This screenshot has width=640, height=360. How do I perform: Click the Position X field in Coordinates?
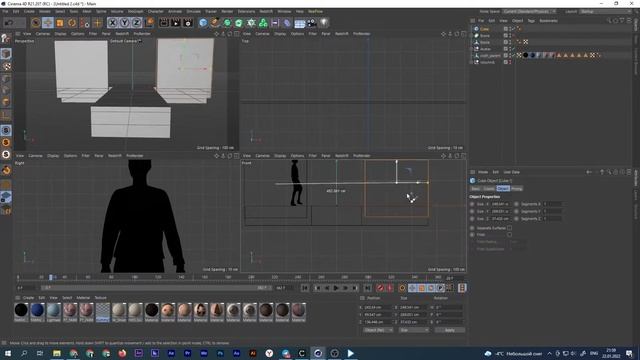click(378, 307)
